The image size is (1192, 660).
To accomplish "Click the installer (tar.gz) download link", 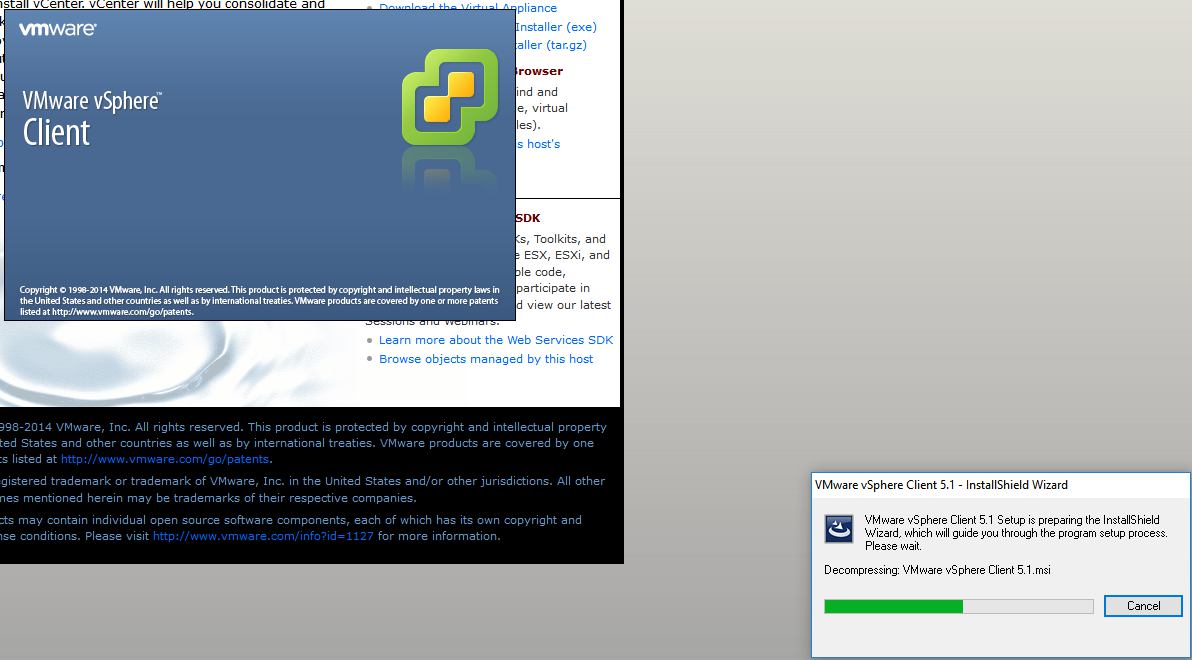I will click(x=551, y=45).
